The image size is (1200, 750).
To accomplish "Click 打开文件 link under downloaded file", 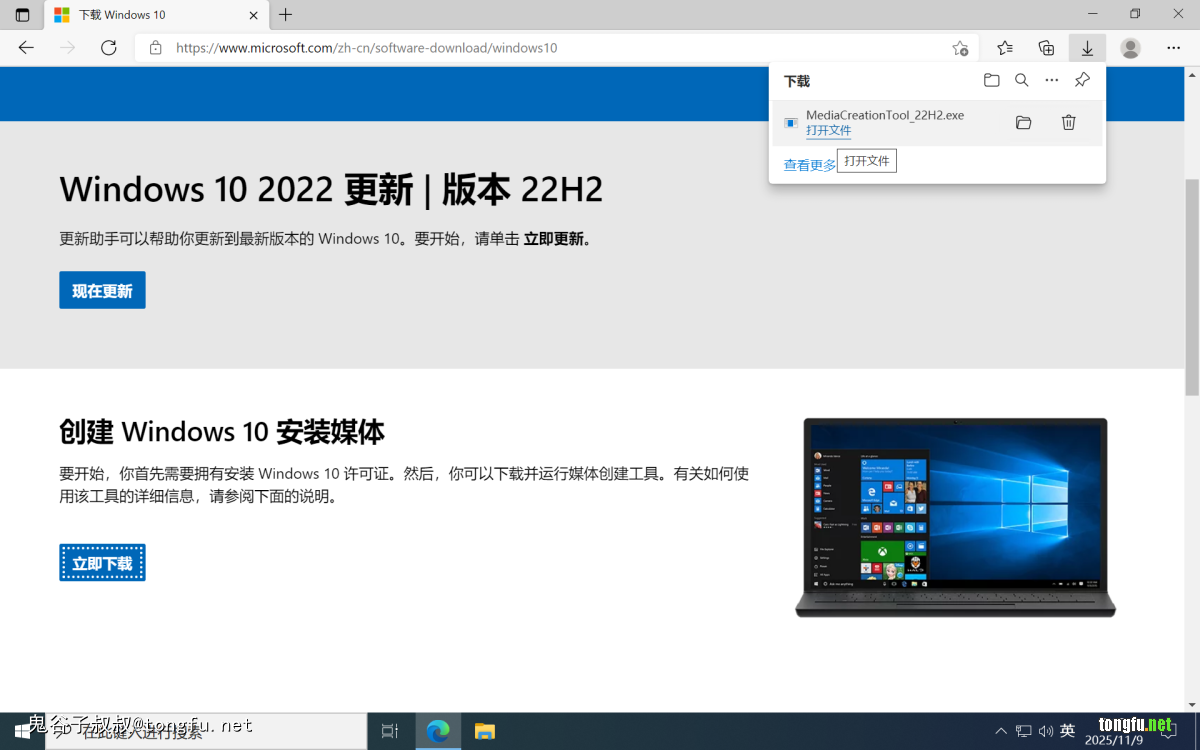I will [x=828, y=131].
